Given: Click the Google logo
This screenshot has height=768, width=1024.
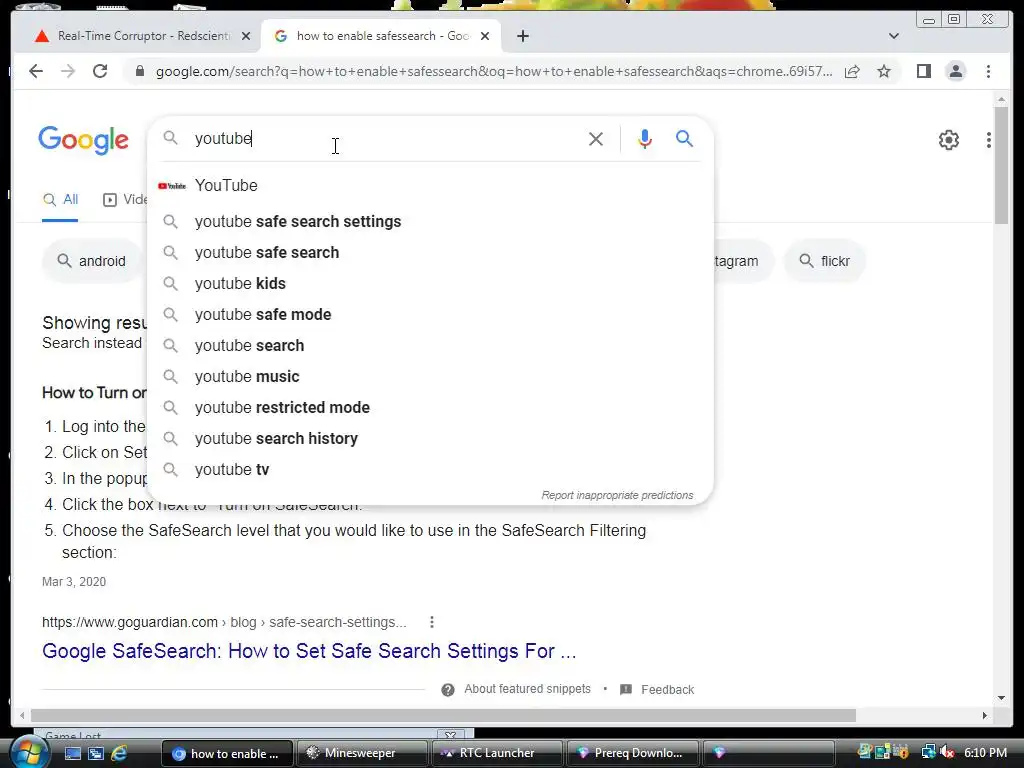Looking at the screenshot, I should pyautogui.click(x=84, y=140).
